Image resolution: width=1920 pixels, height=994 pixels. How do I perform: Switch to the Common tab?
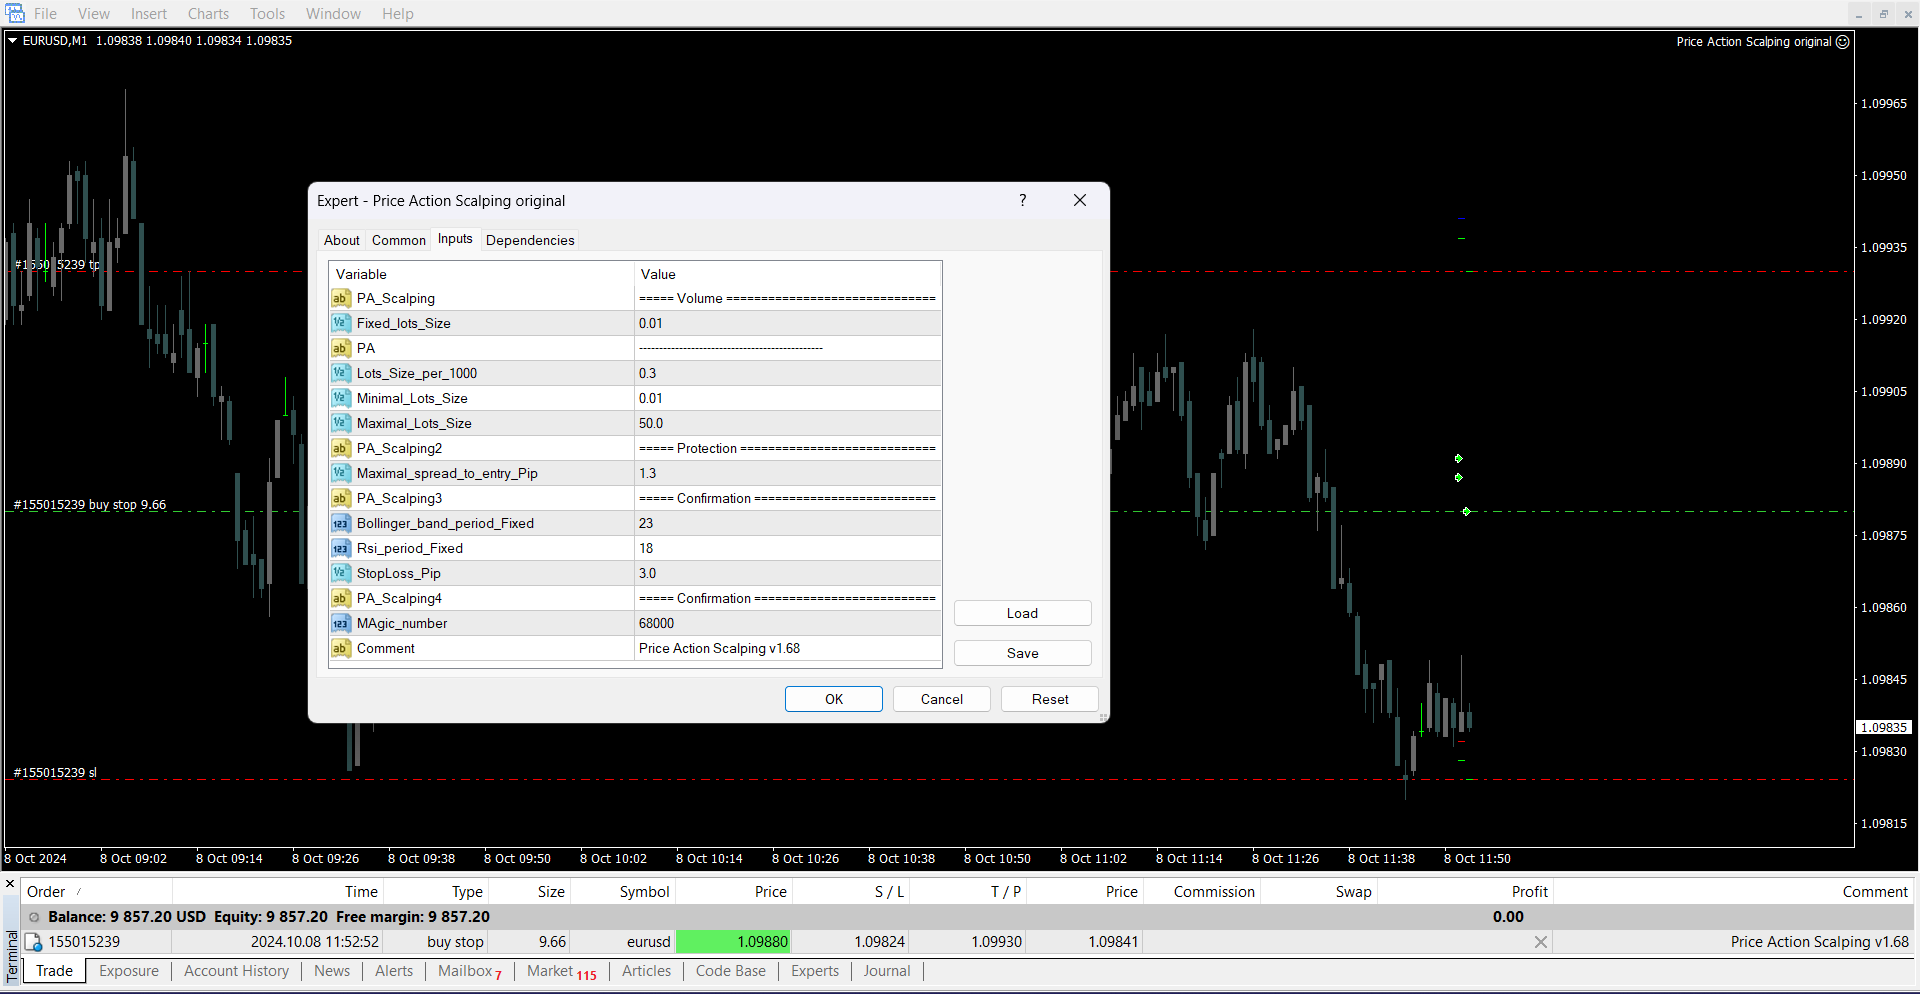398,240
